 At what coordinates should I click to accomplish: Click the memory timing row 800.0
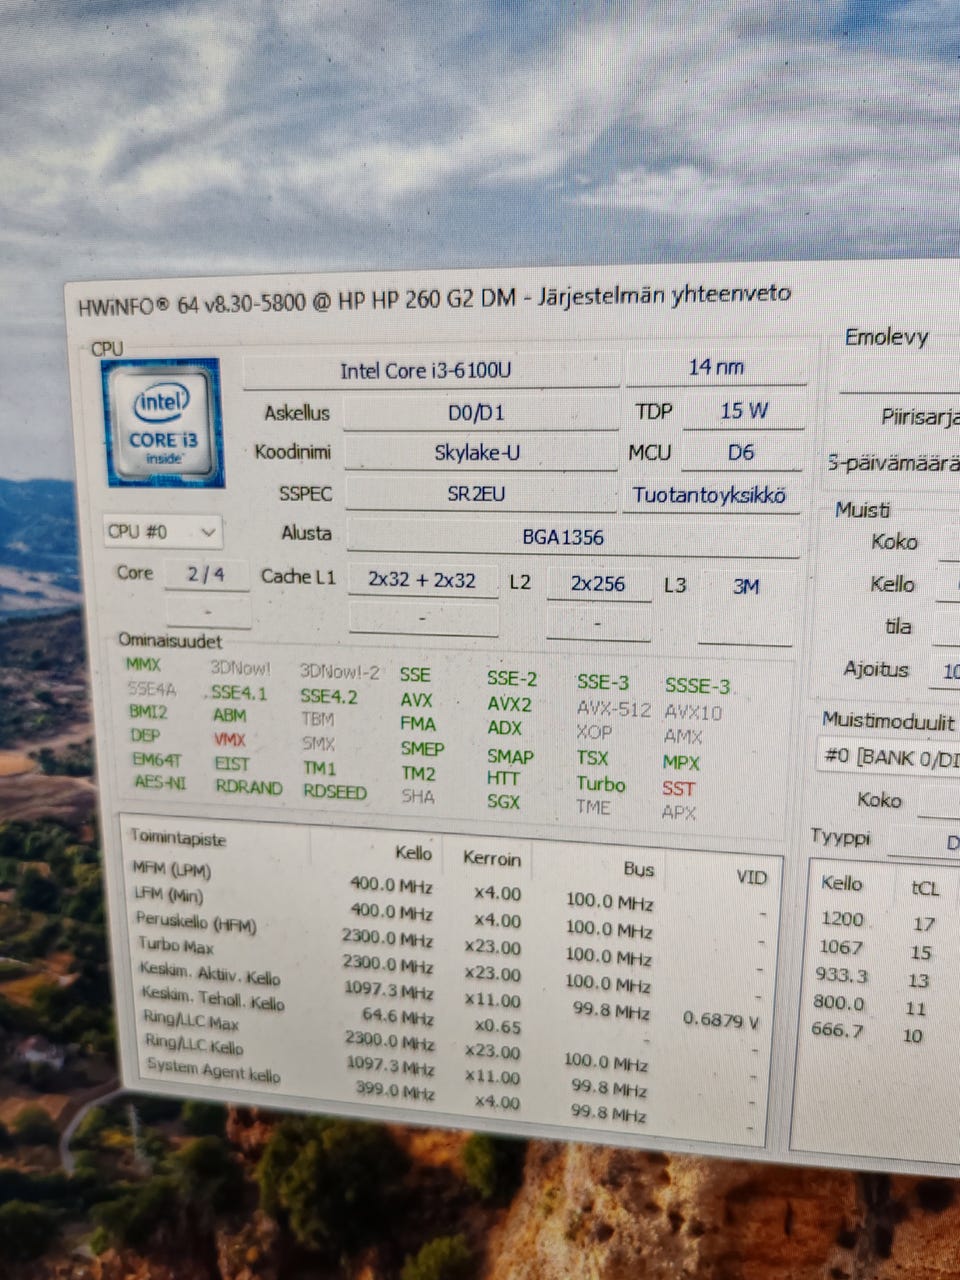(x=839, y=1002)
